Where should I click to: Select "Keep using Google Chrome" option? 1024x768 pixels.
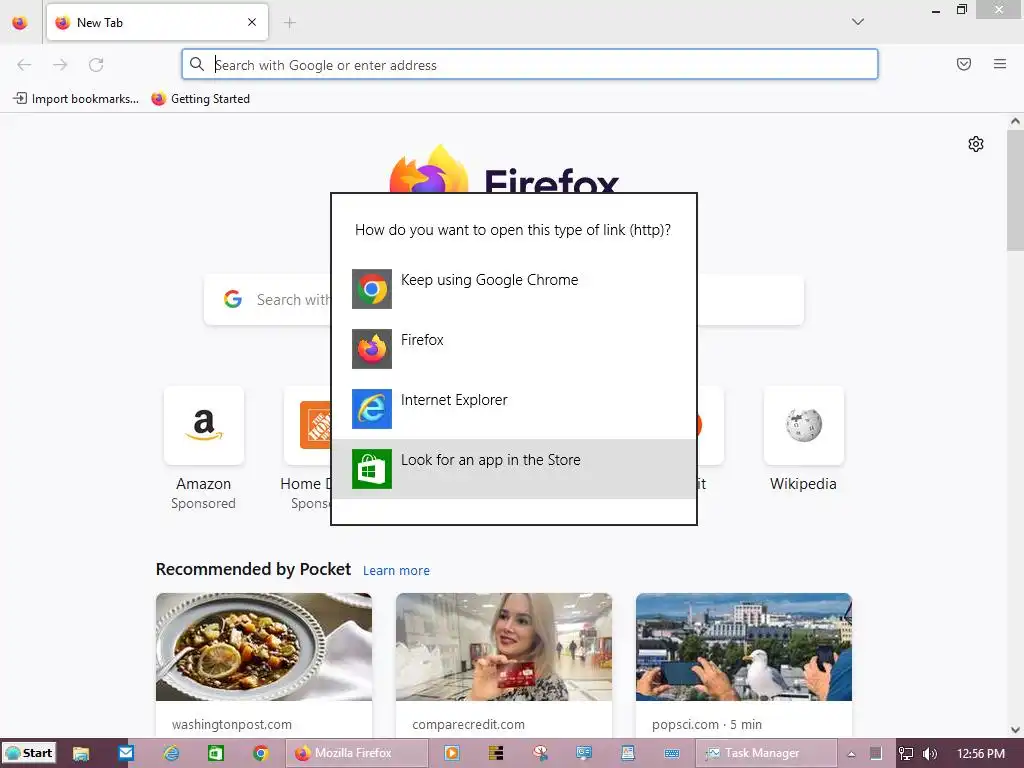point(514,289)
